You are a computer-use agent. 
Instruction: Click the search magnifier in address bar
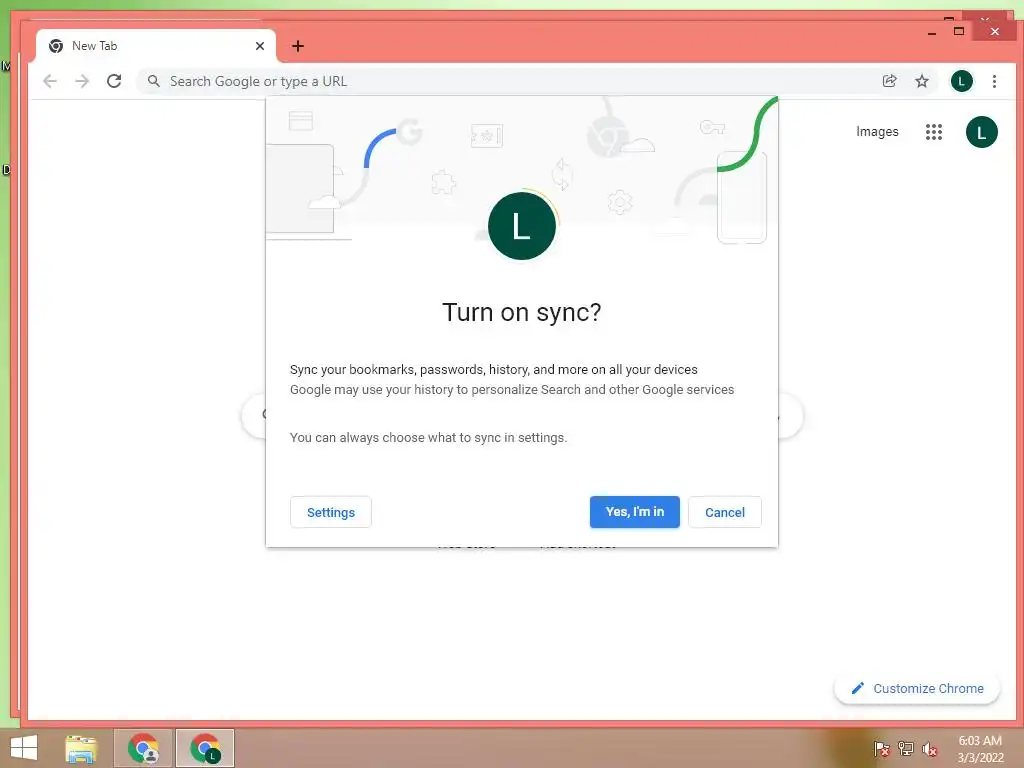click(153, 81)
